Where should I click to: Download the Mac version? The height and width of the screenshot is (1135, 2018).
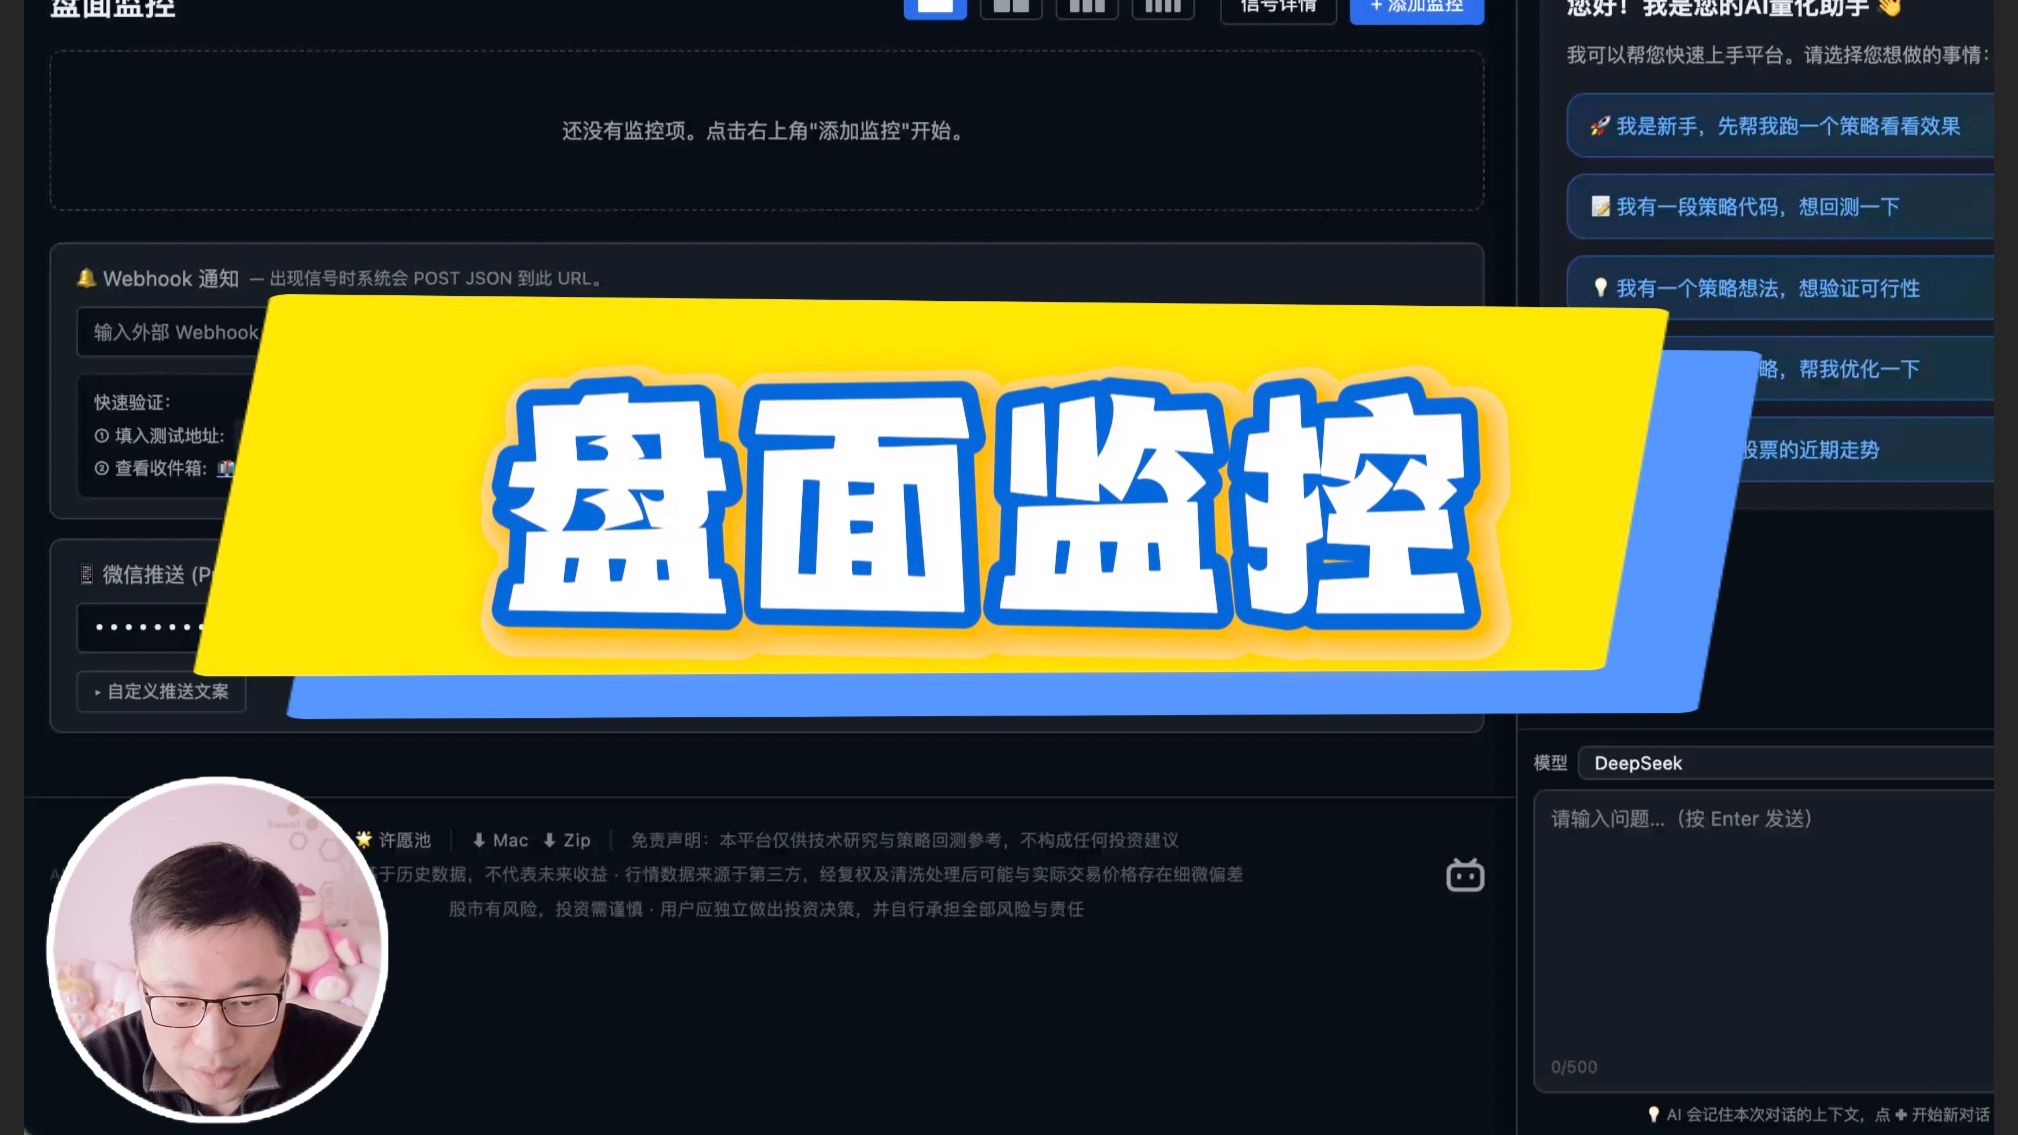click(x=499, y=840)
